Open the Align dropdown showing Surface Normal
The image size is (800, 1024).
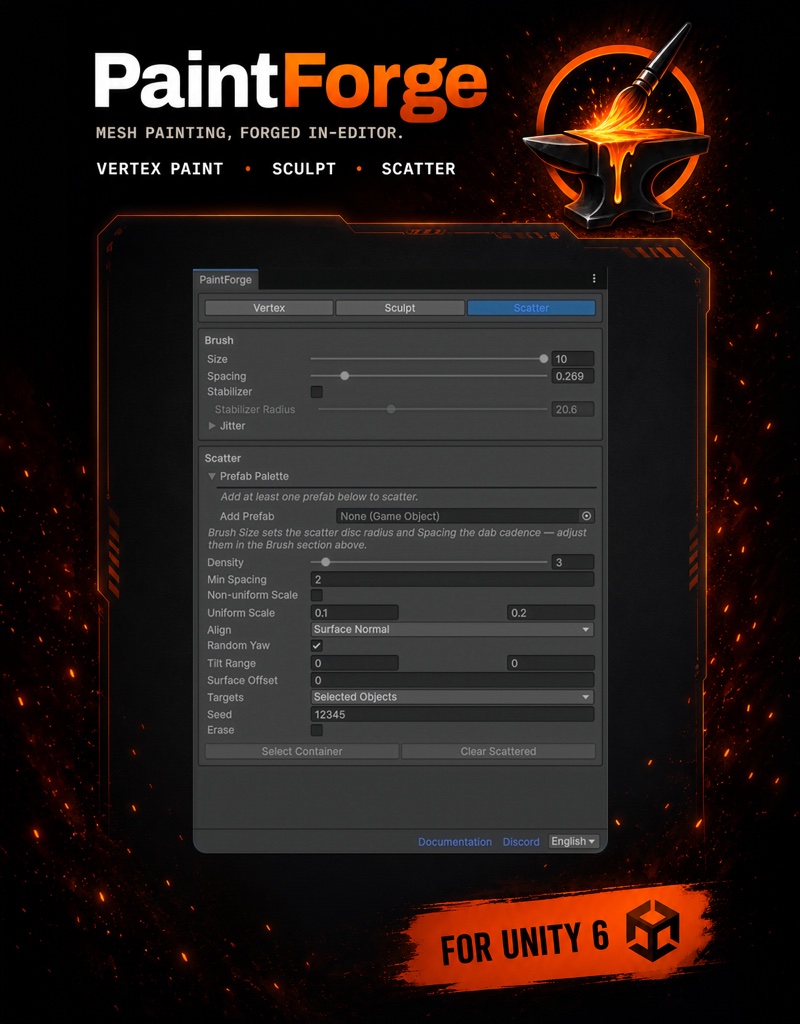click(452, 630)
